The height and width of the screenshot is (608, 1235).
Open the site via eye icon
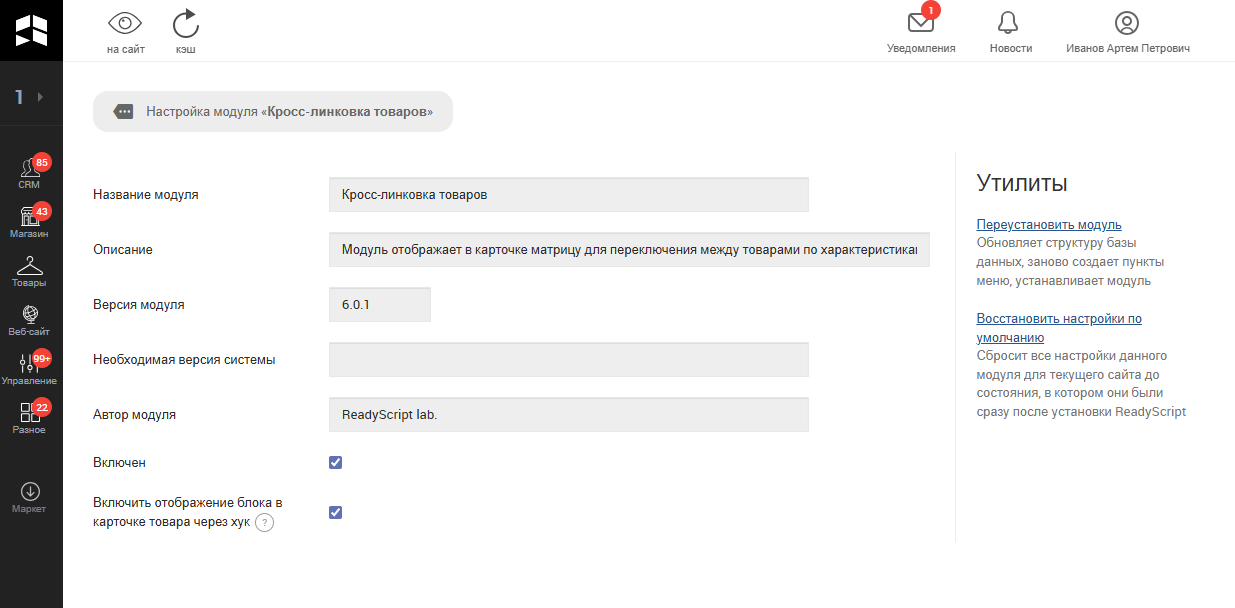tap(125, 24)
